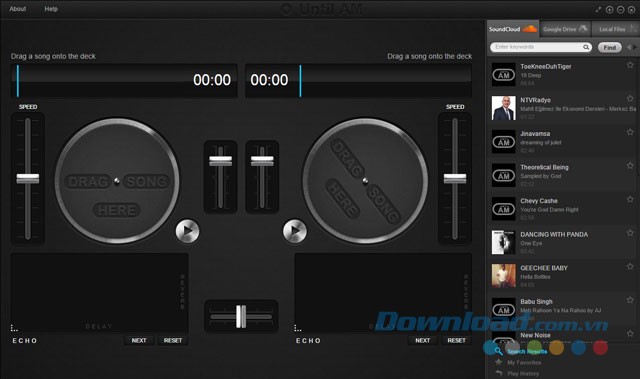Image resolution: width=640 pixels, height=379 pixels.
Task: Click the ToeKneeDuhTiger AM logo thumbnail
Action: 504,74
